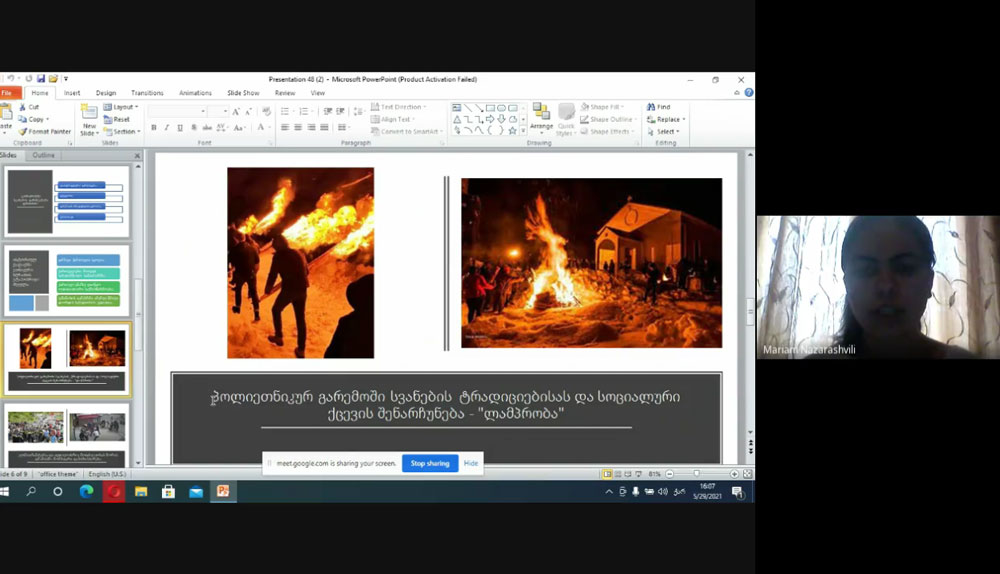Image resolution: width=1000 pixels, height=574 pixels.
Task: Adjust the zoom slider in status bar
Action: (697, 474)
